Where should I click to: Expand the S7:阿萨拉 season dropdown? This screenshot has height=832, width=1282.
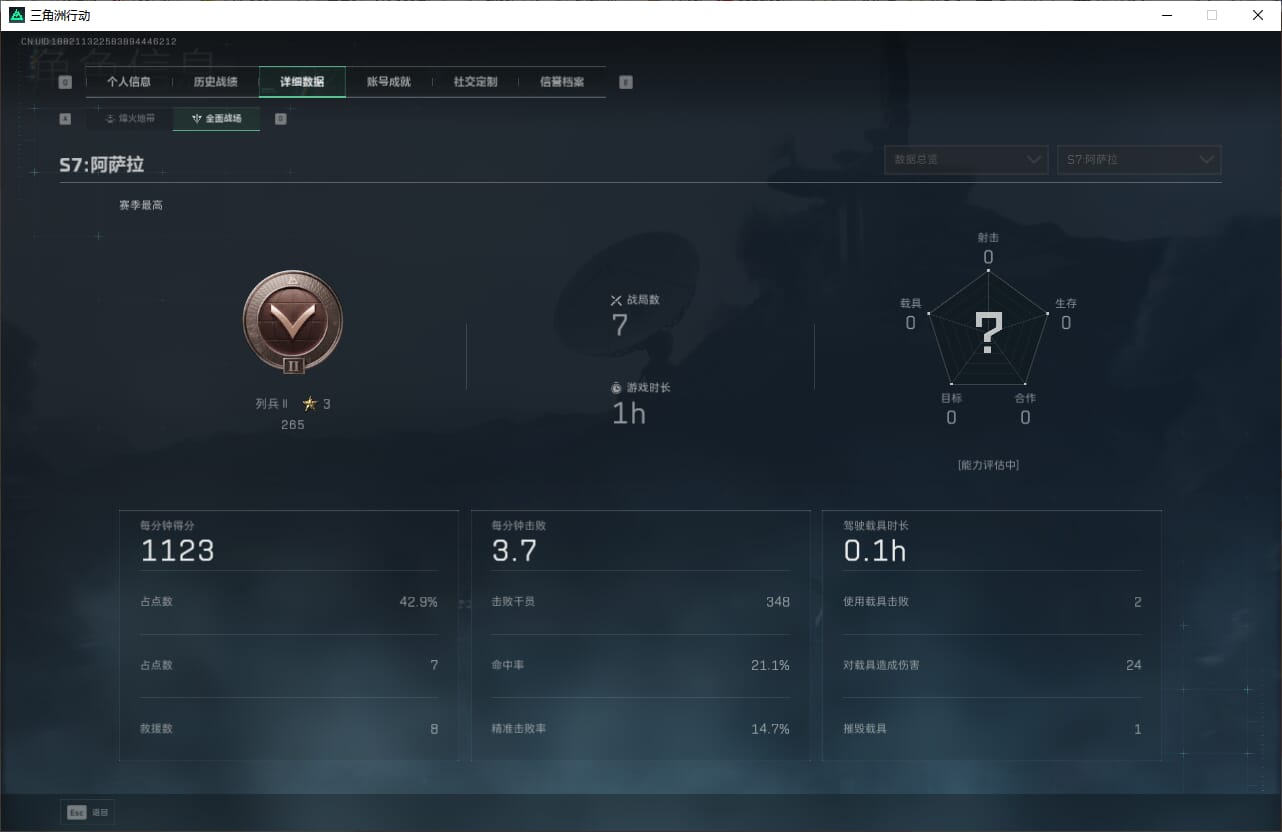(1139, 160)
